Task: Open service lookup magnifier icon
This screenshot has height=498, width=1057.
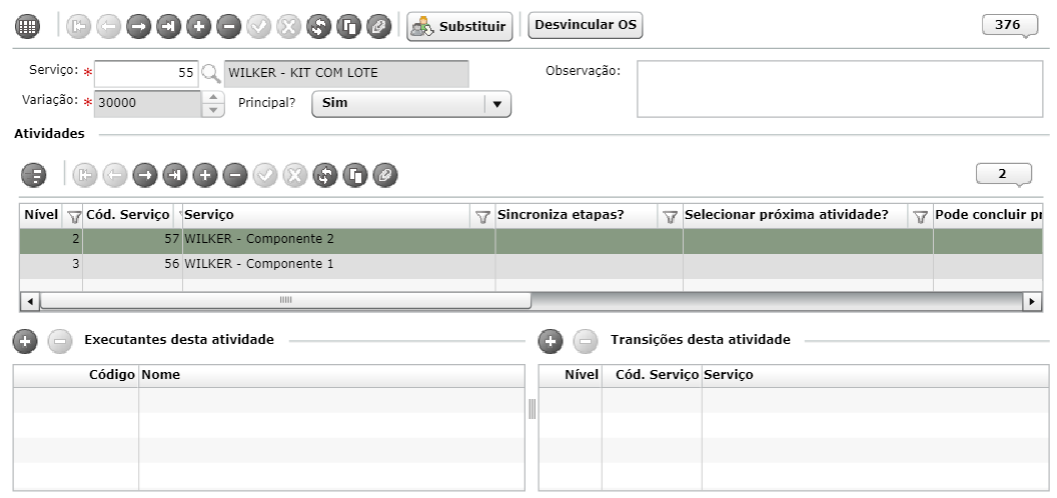Action: [212, 73]
